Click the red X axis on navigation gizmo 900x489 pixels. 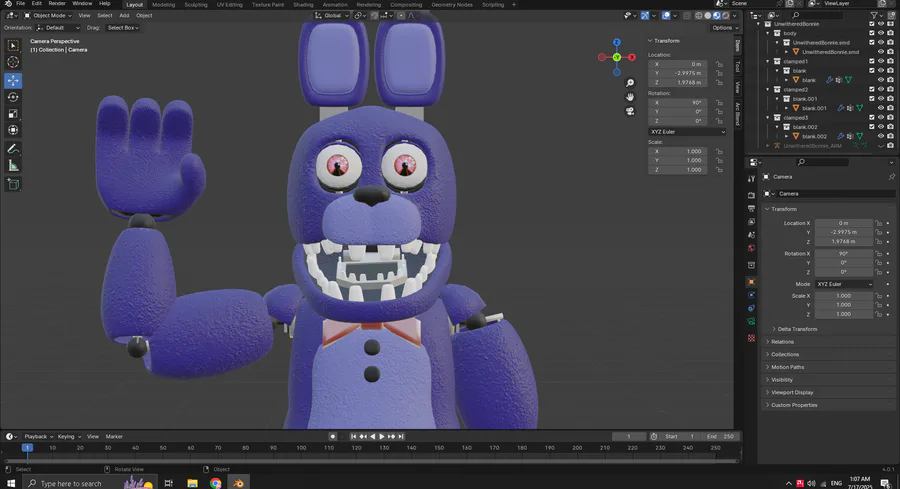coord(631,57)
